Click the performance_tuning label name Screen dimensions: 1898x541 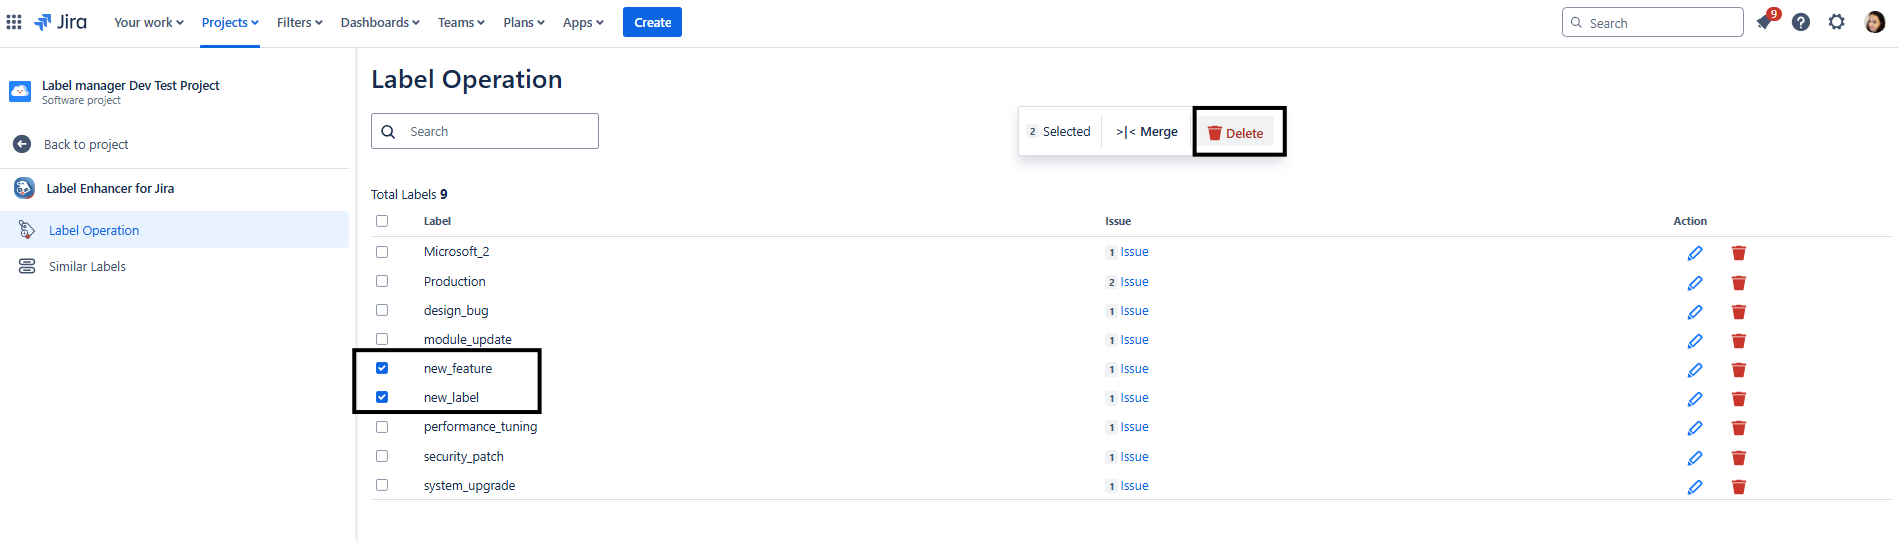pos(480,427)
